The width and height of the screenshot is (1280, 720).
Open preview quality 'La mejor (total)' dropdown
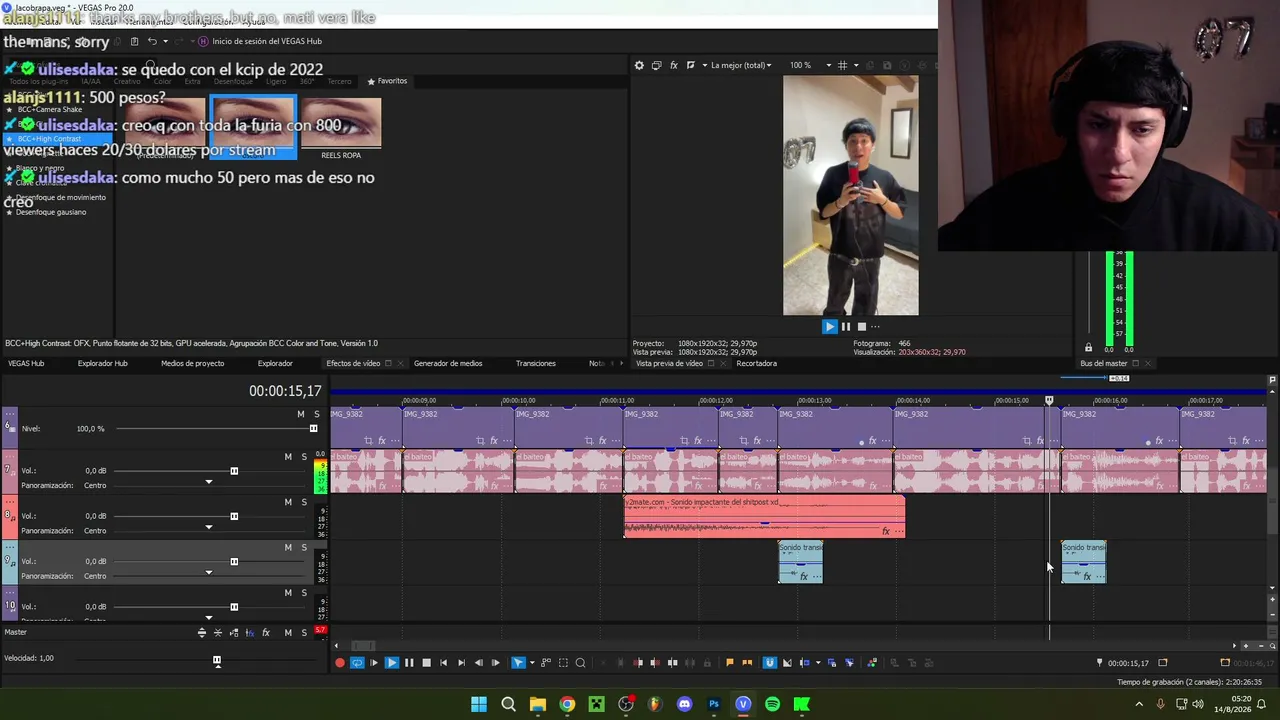point(739,65)
